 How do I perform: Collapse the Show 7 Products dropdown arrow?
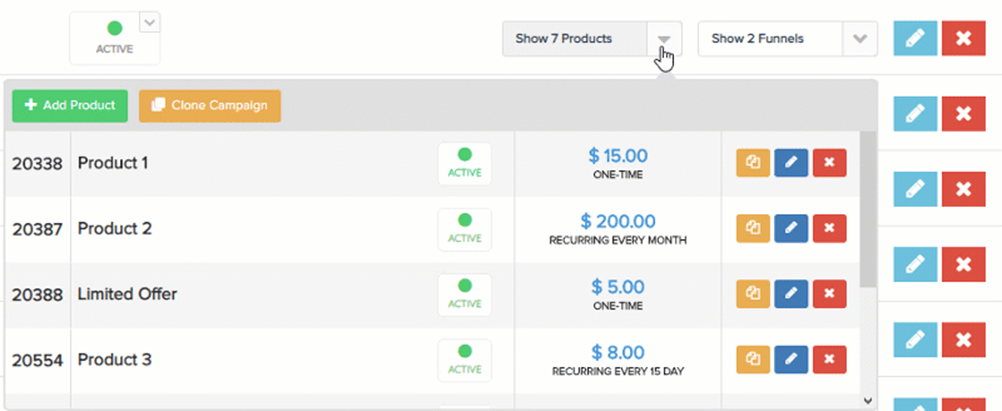coord(665,39)
